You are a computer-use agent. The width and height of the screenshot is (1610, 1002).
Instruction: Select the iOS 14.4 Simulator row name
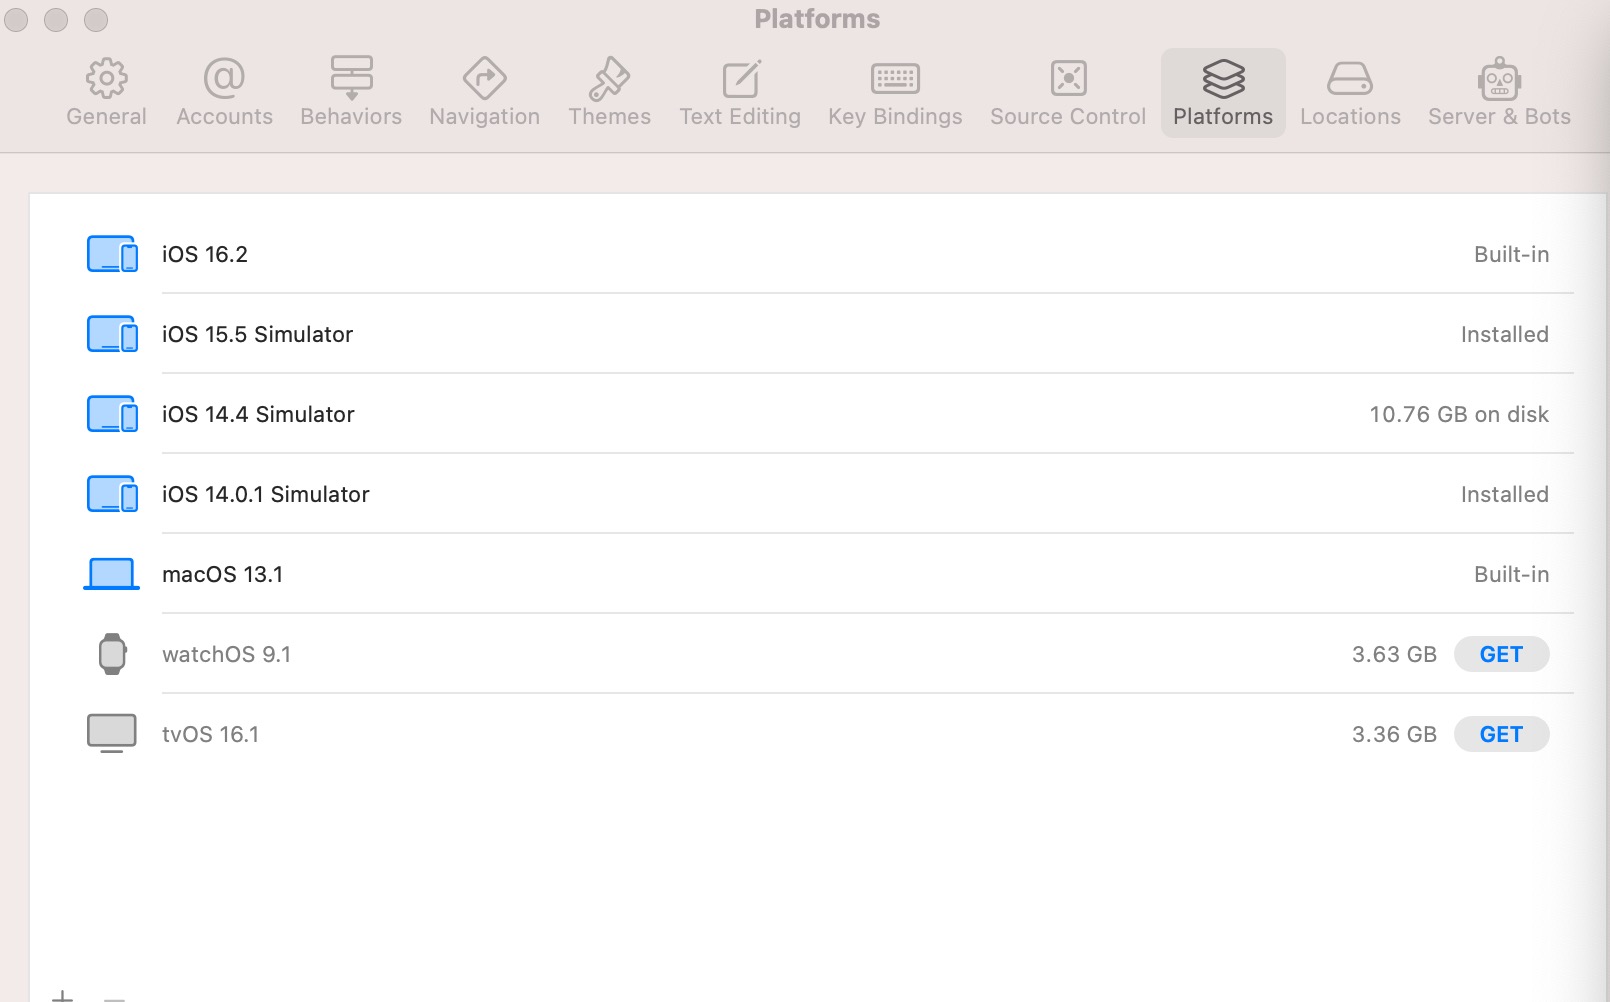pyautogui.click(x=258, y=414)
